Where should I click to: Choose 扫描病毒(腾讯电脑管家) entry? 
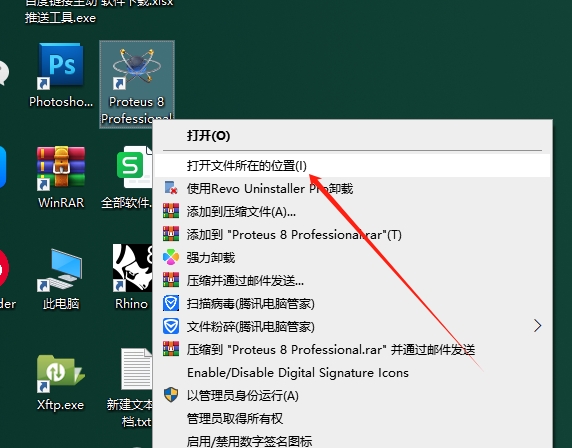click(352, 304)
